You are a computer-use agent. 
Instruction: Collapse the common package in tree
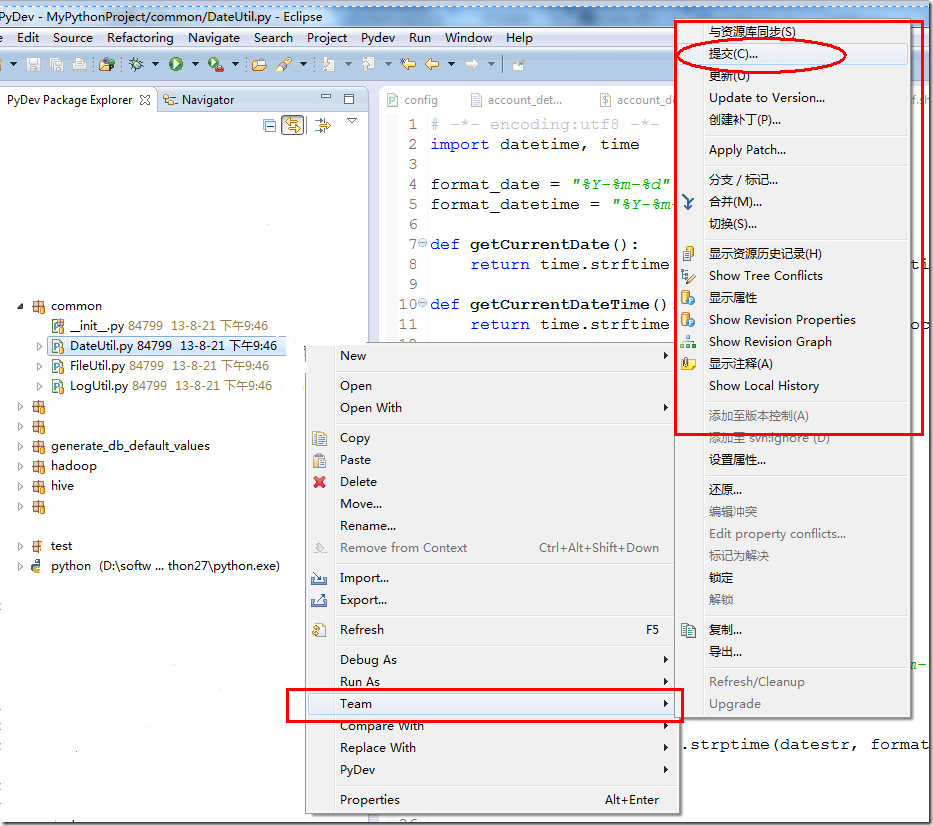click(x=20, y=306)
